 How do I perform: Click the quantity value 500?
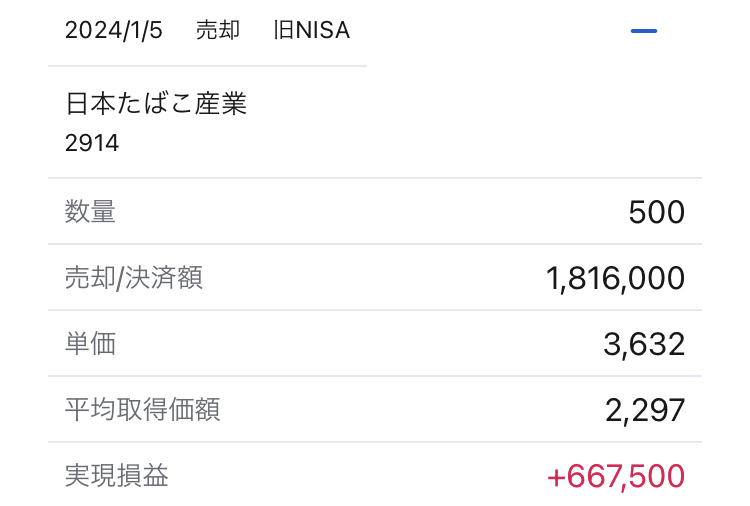pos(656,212)
